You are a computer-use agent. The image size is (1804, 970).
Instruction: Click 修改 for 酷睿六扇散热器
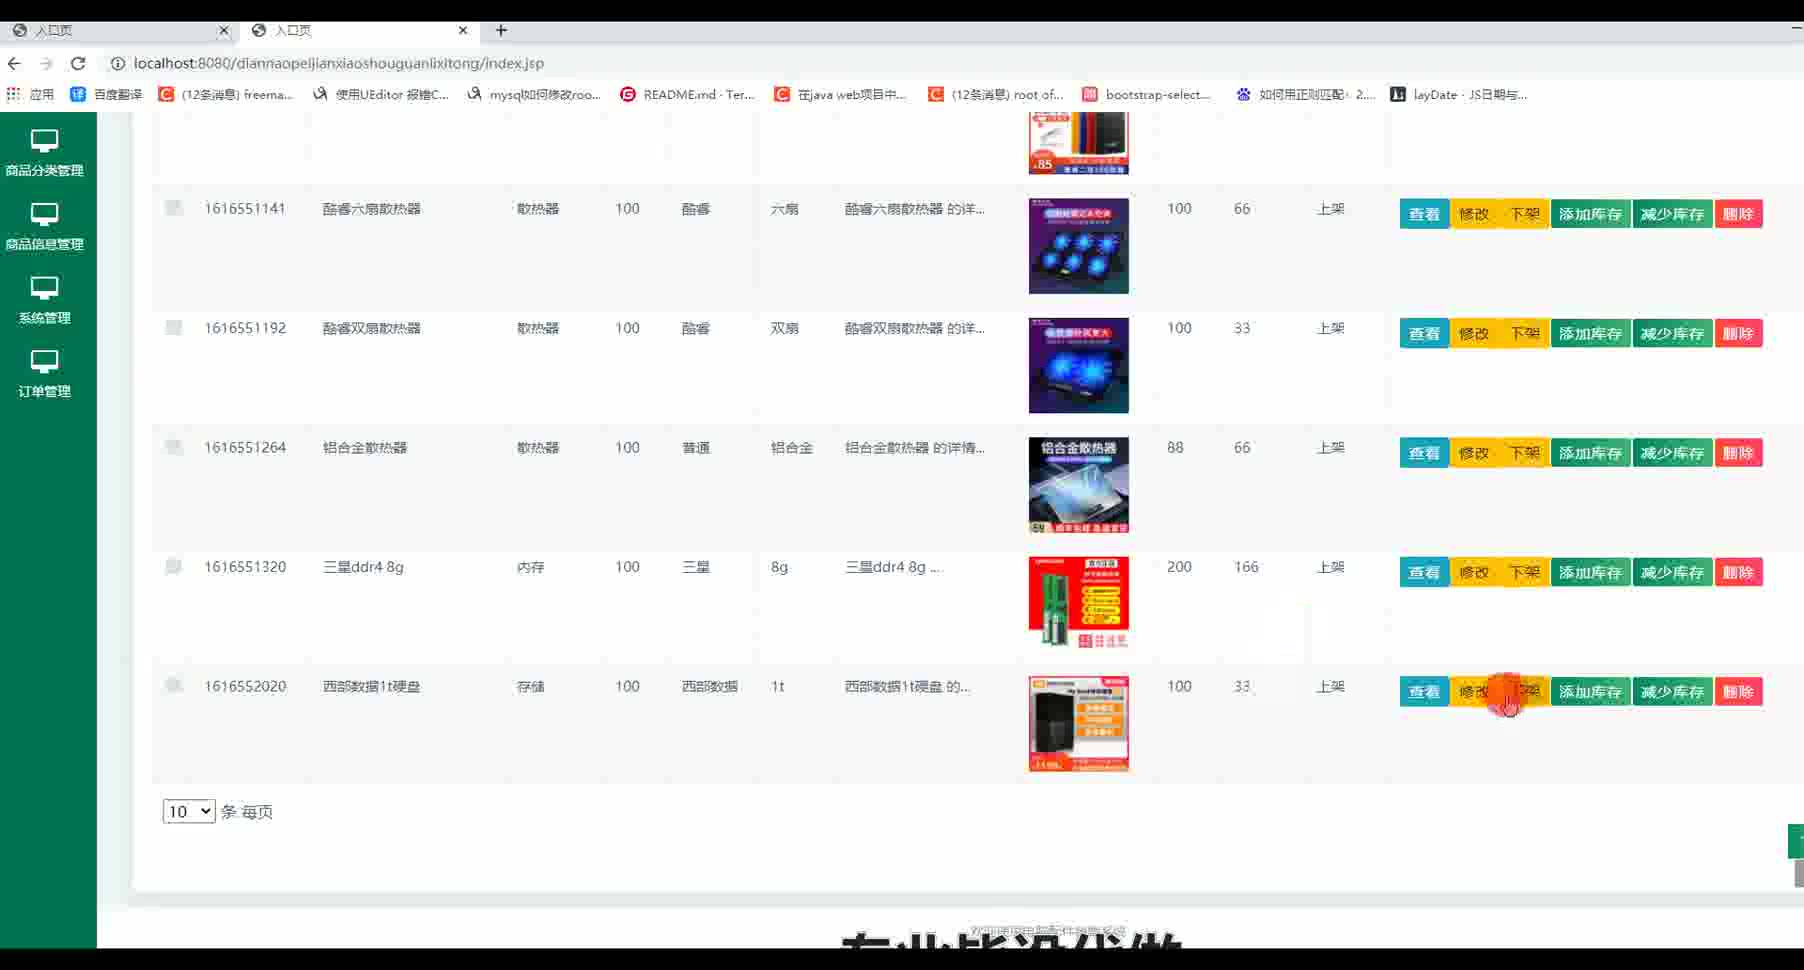1474,214
